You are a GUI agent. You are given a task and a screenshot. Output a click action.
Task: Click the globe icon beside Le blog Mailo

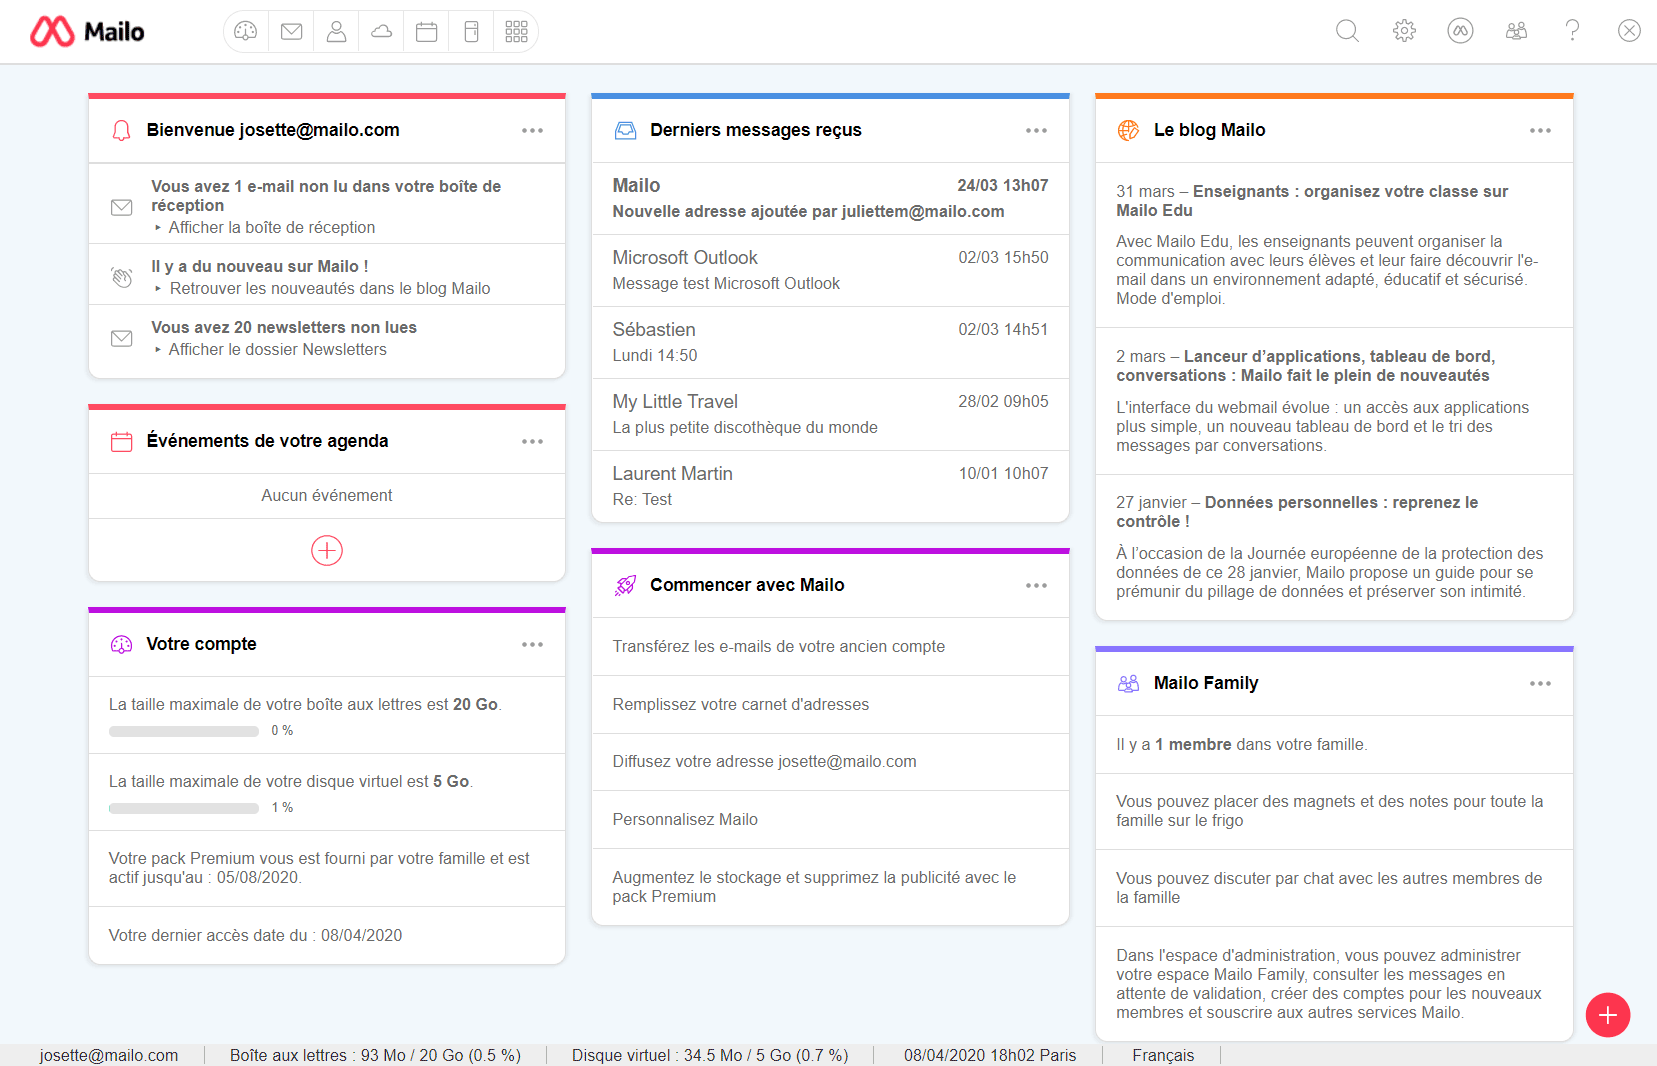[x=1128, y=130]
